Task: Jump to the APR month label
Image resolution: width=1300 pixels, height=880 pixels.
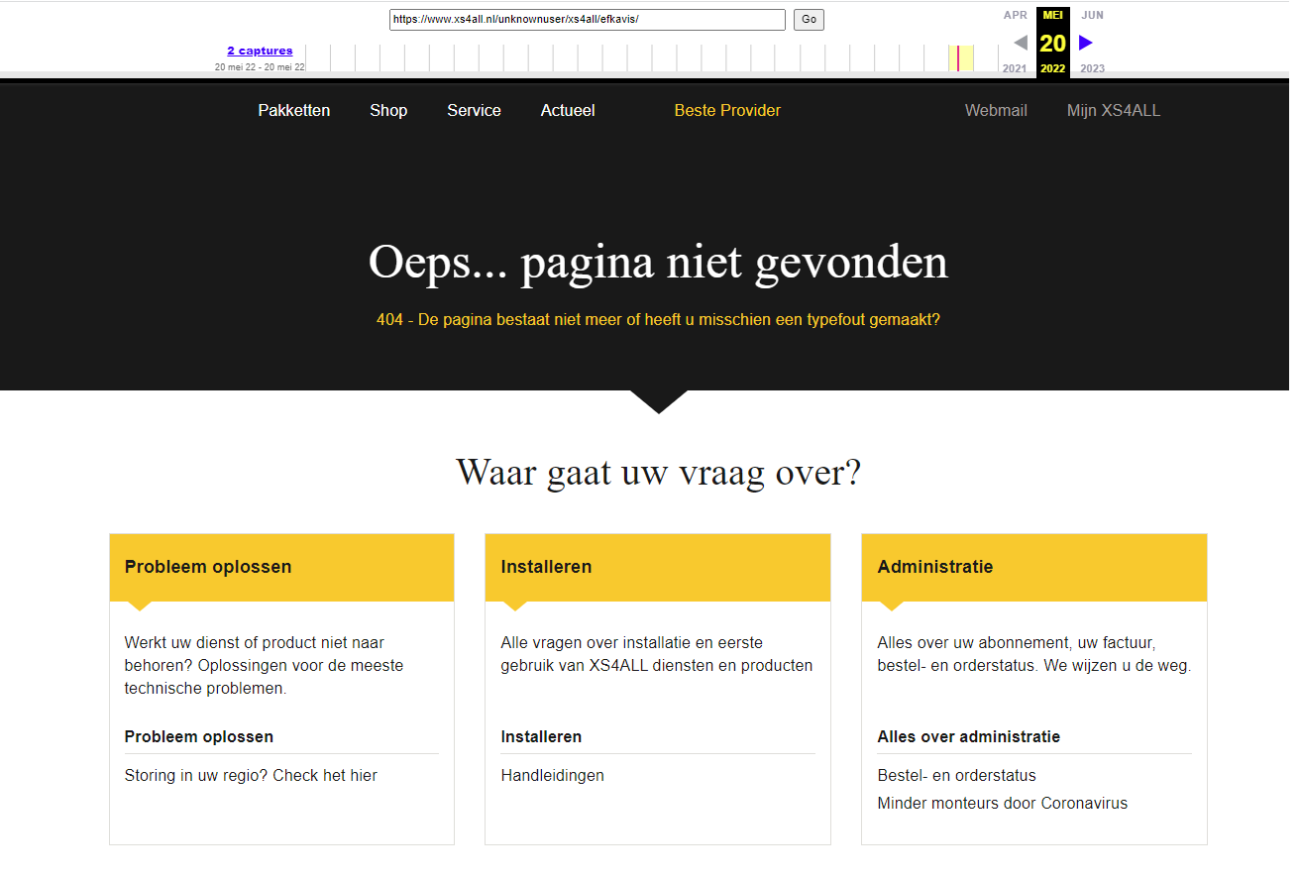Action: tap(1015, 15)
